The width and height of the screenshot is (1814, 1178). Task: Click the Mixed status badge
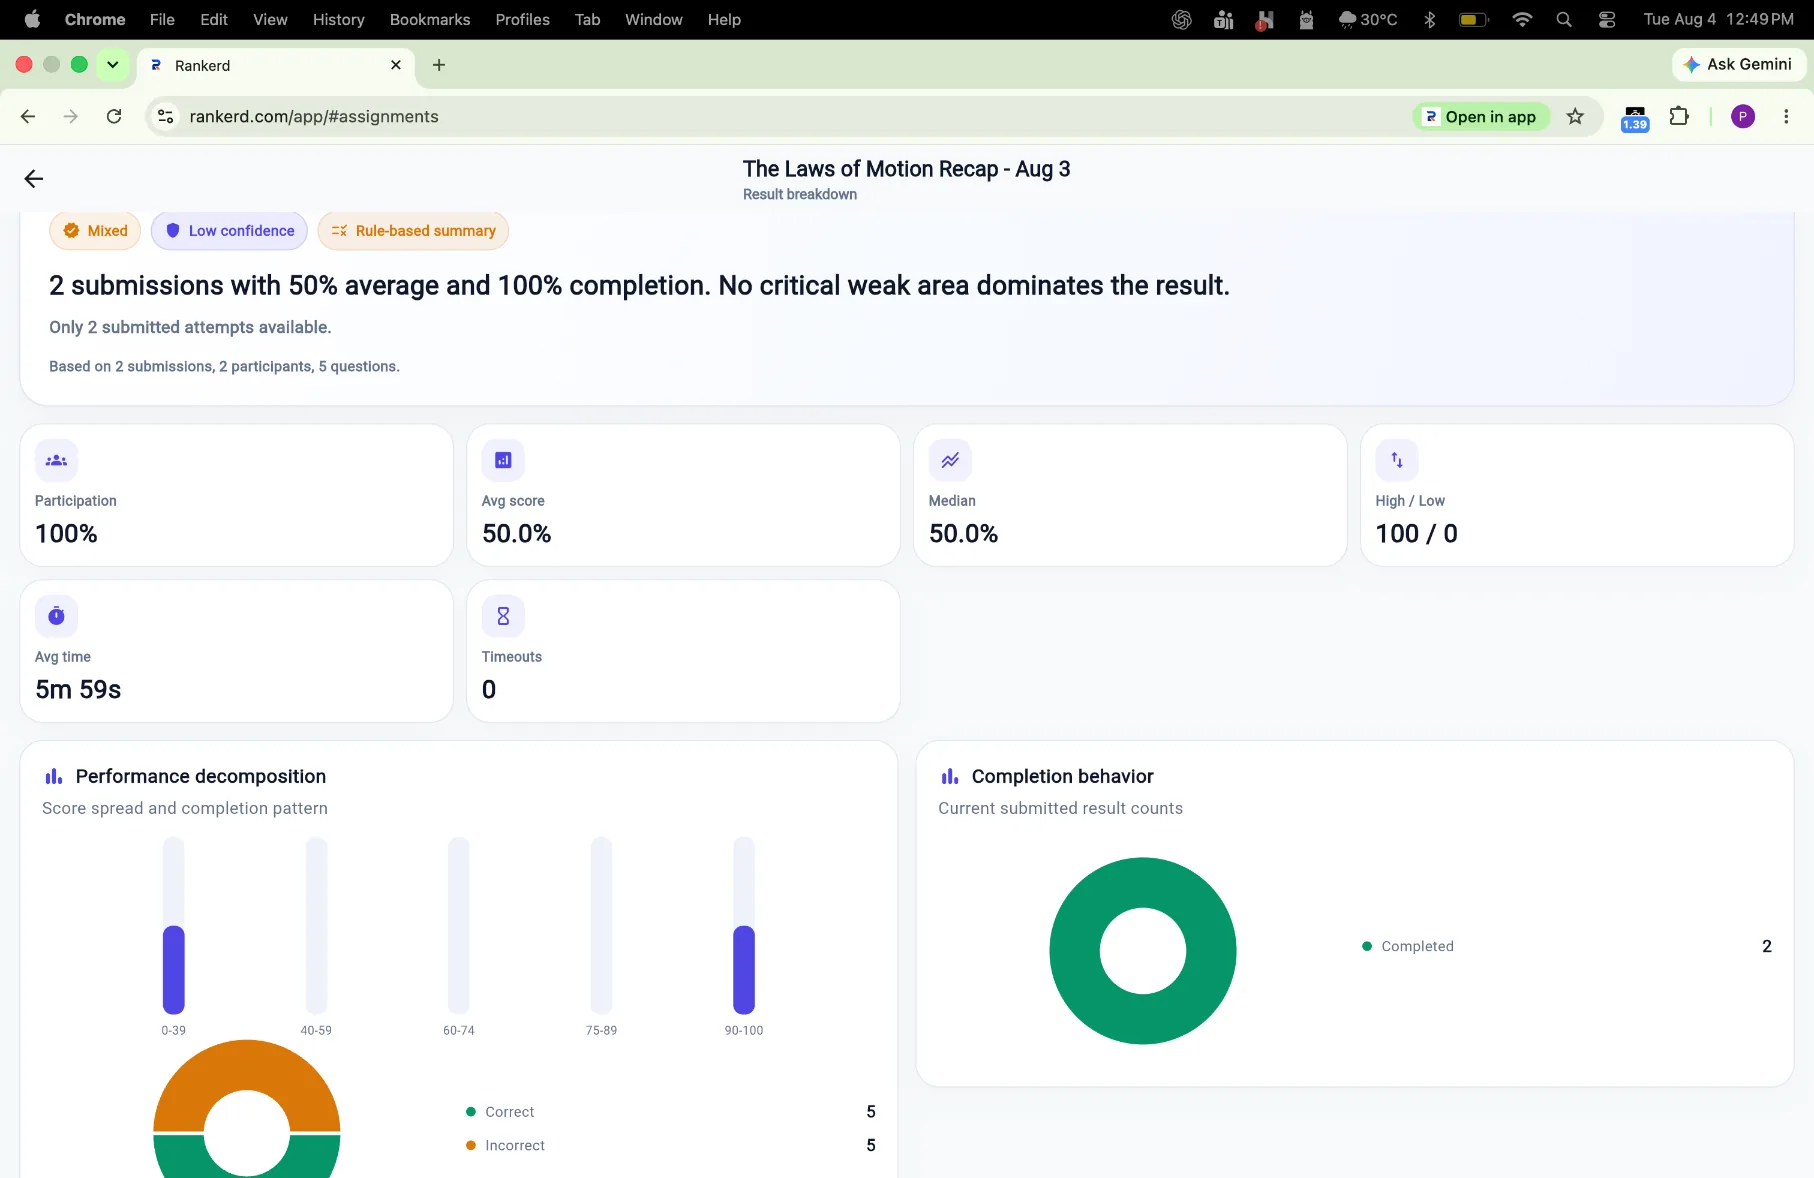[x=95, y=231]
